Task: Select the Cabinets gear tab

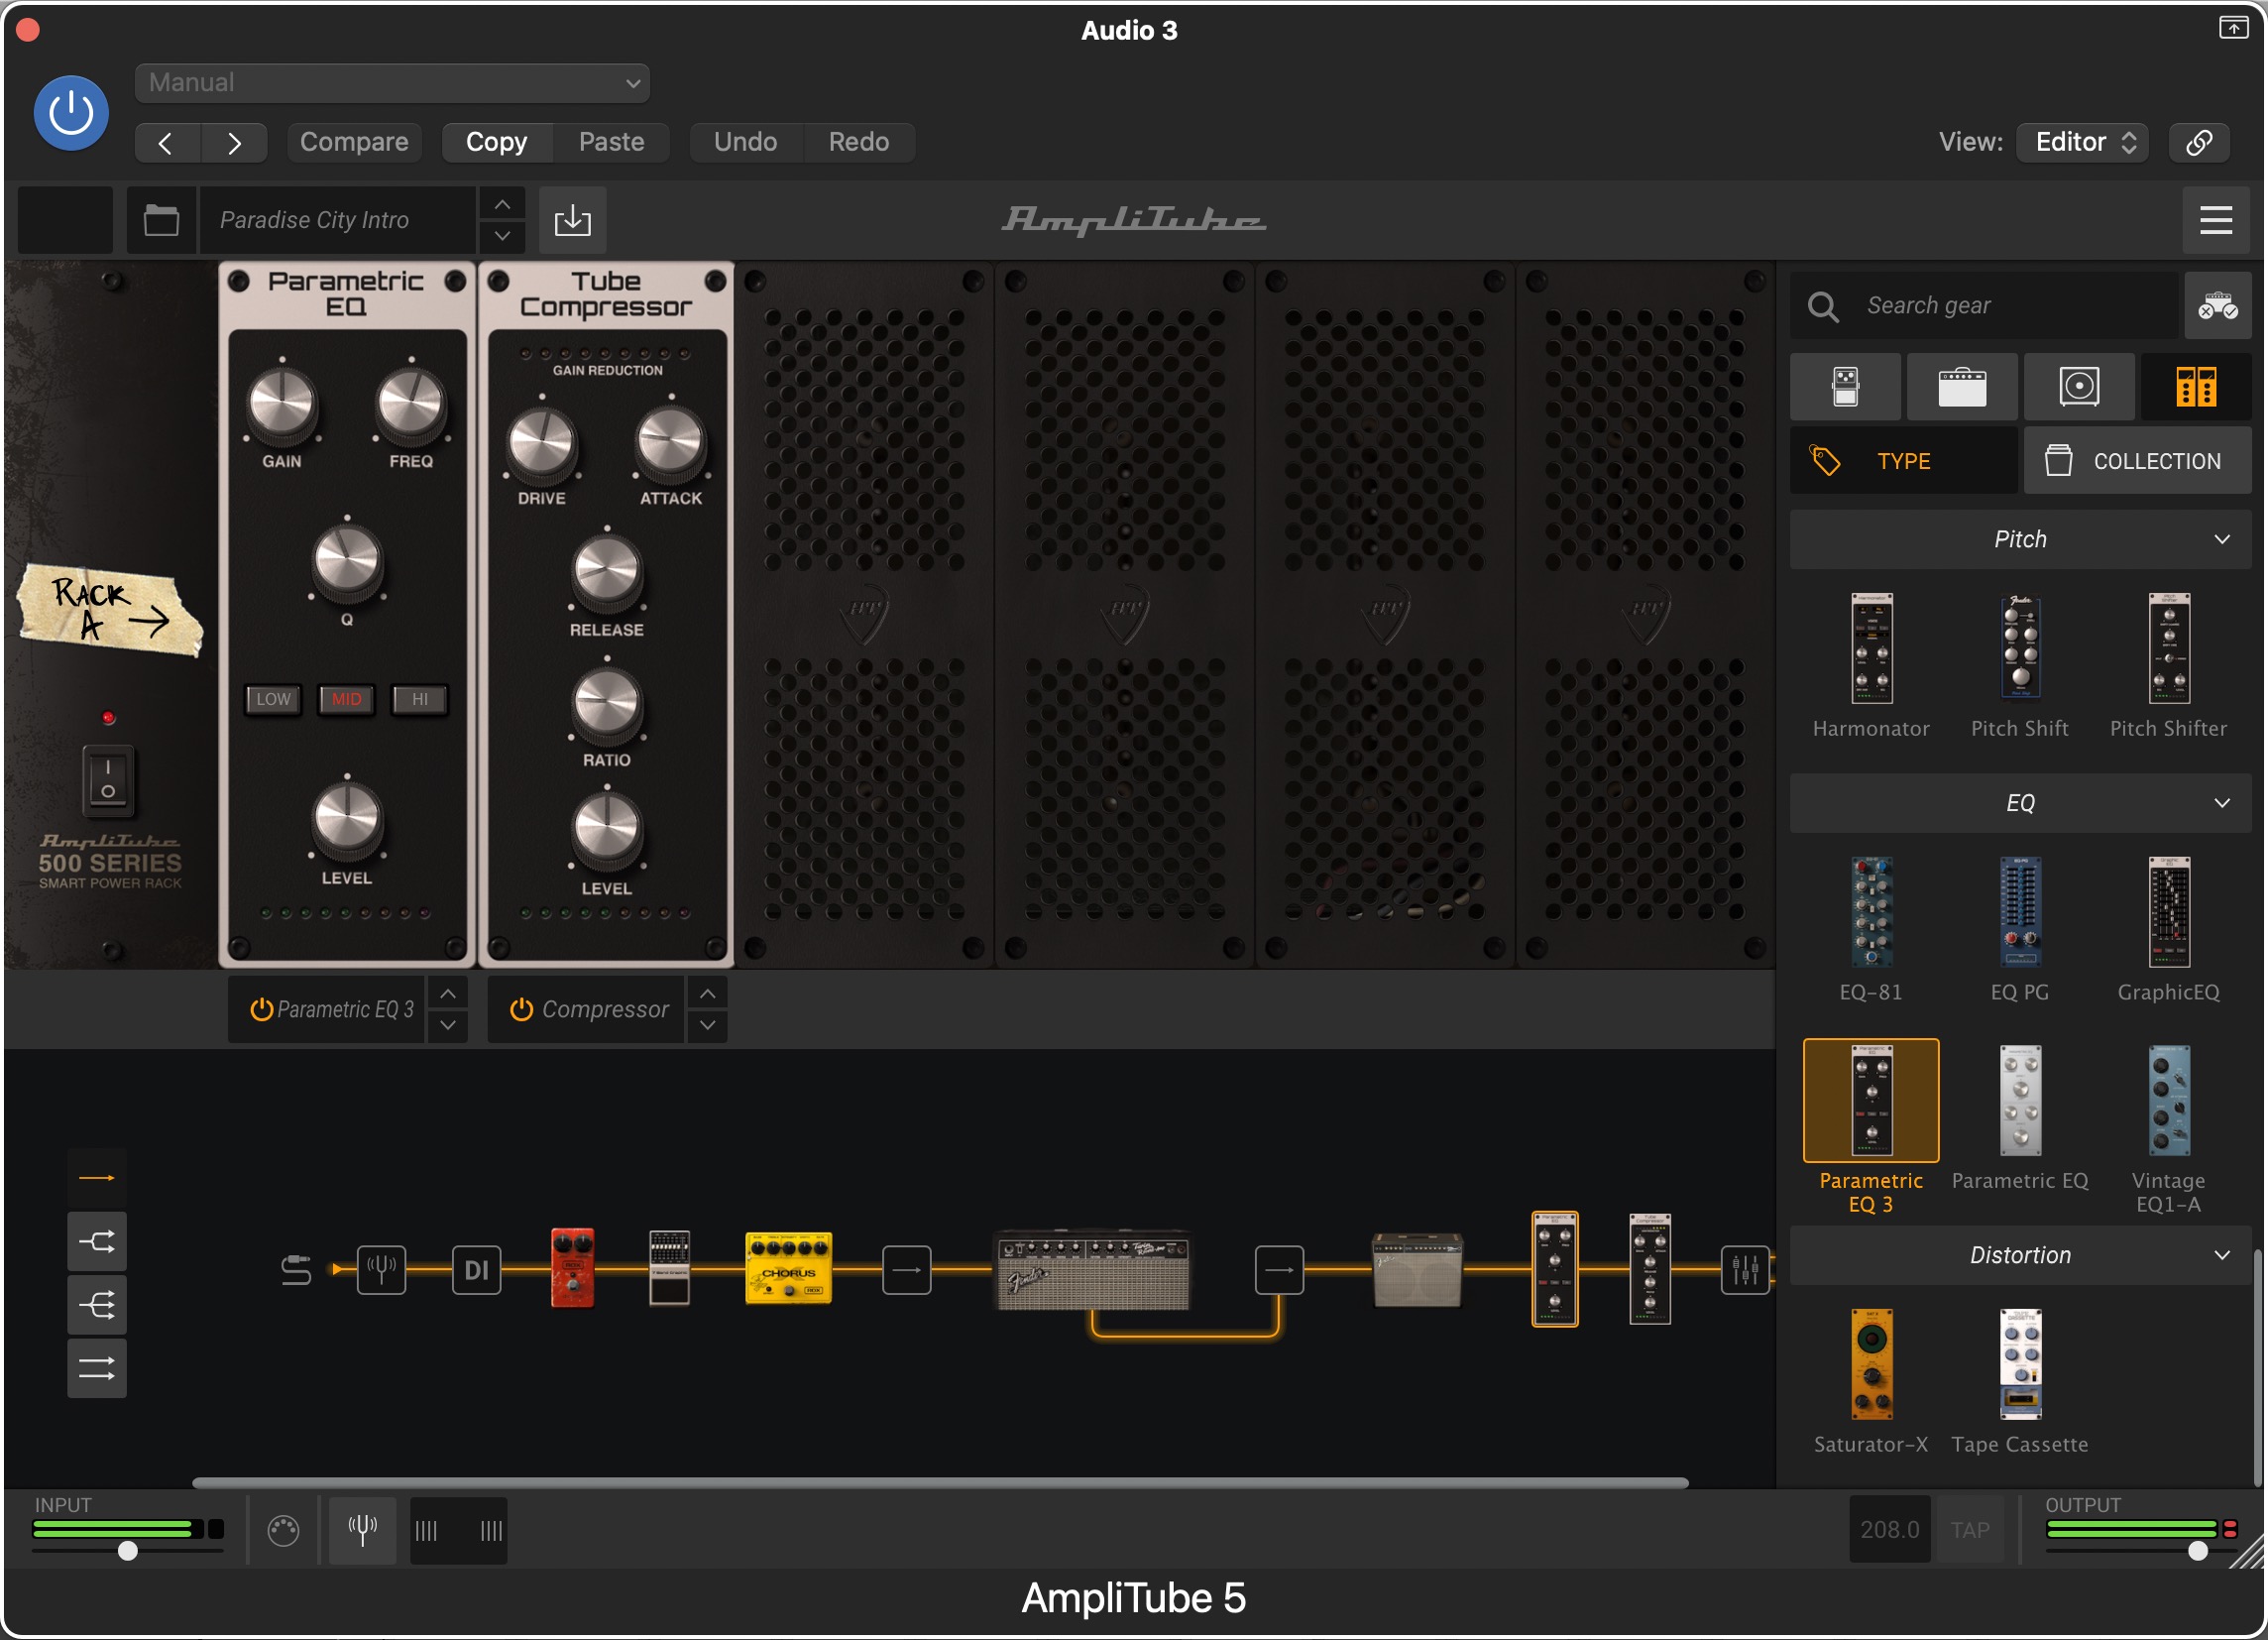Action: (2079, 387)
